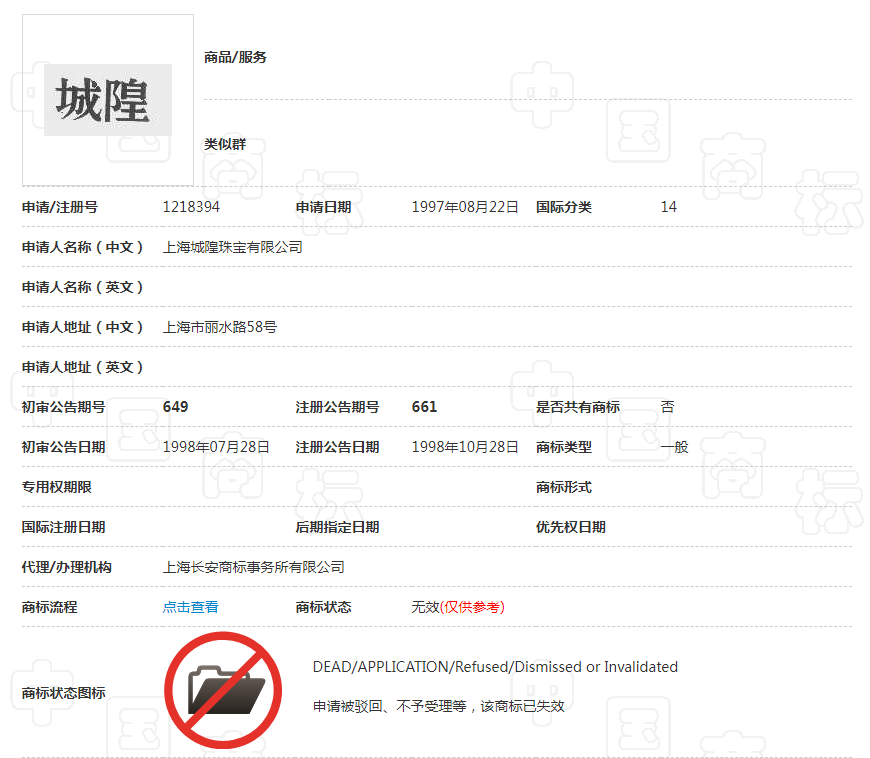Click the 否 shared trademark value
Screen dimensions: 870x758
[x=667, y=407]
